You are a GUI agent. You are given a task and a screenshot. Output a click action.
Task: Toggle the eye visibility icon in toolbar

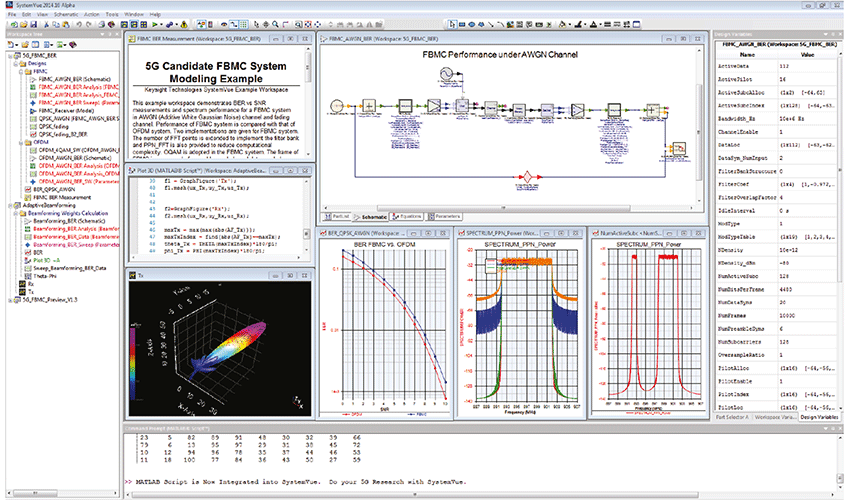(224, 24)
